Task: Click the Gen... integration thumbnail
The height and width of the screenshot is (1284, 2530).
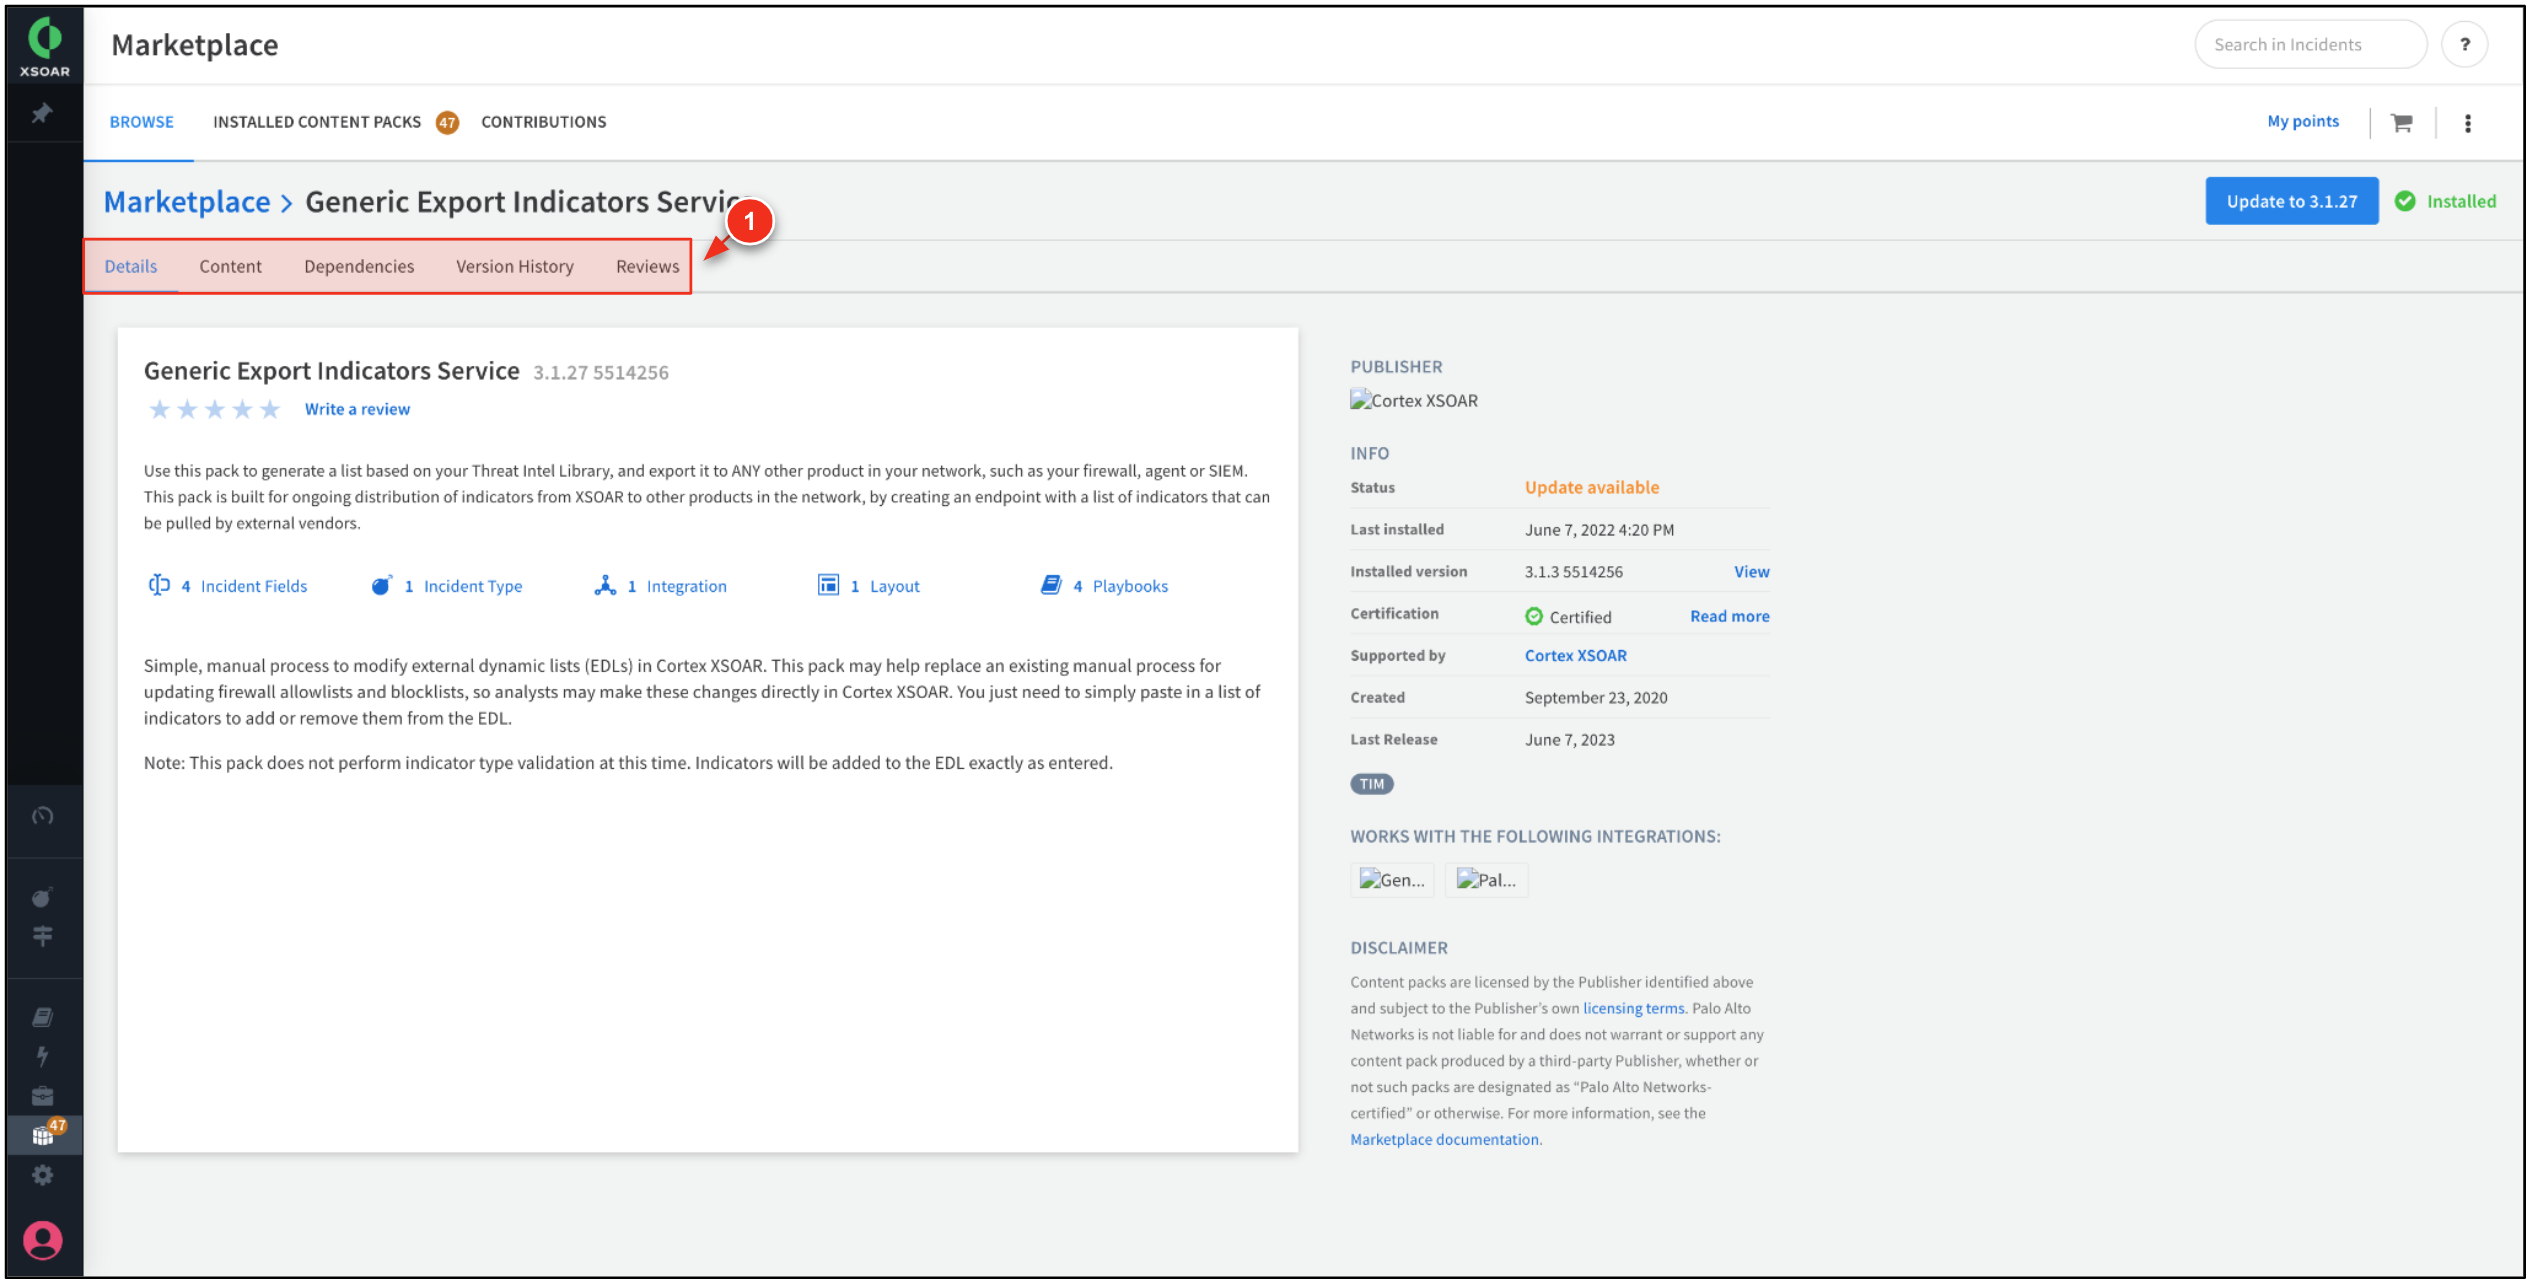Action: pyautogui.click(x=1391, y=881)
